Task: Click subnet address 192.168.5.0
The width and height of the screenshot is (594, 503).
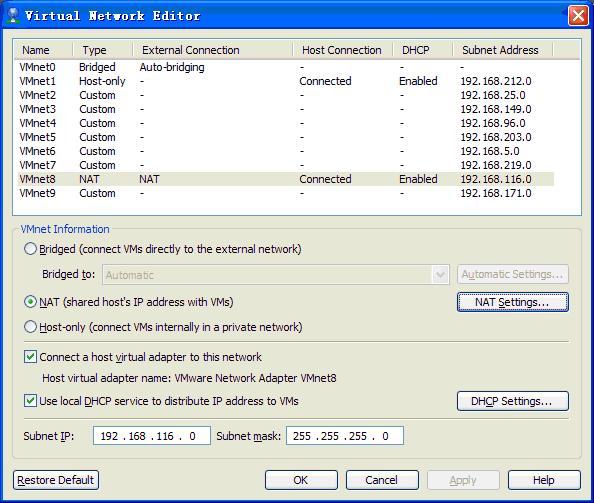Action: click(x=490, y=151)
